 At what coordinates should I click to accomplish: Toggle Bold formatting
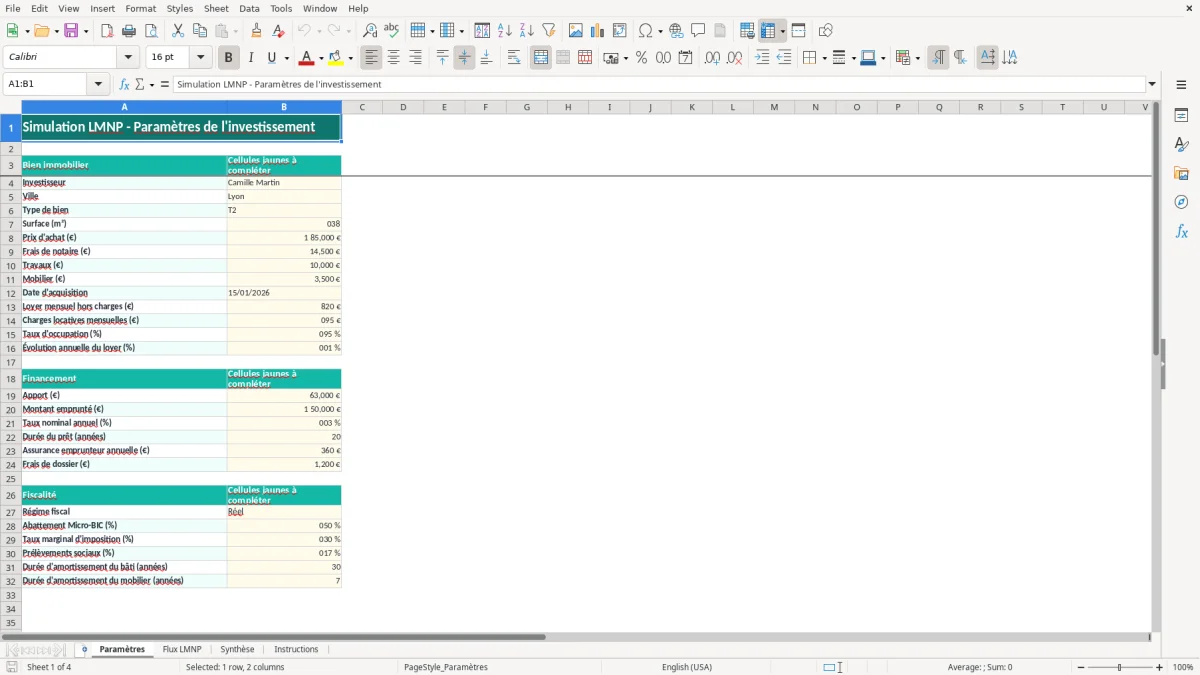click(229, 58)
